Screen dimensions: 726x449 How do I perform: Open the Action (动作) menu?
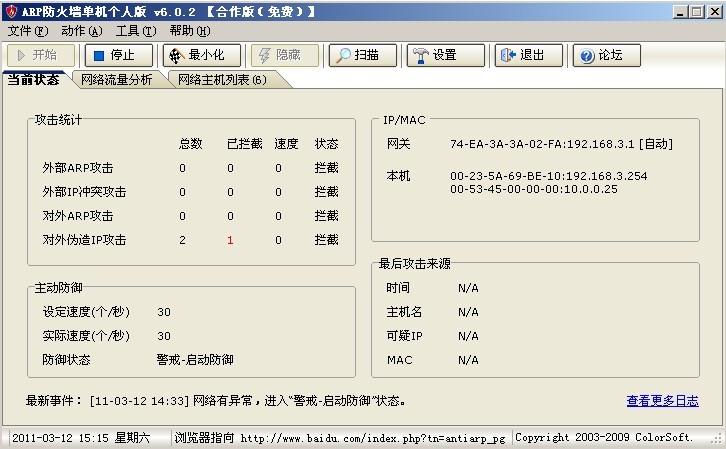coord(81,31)
